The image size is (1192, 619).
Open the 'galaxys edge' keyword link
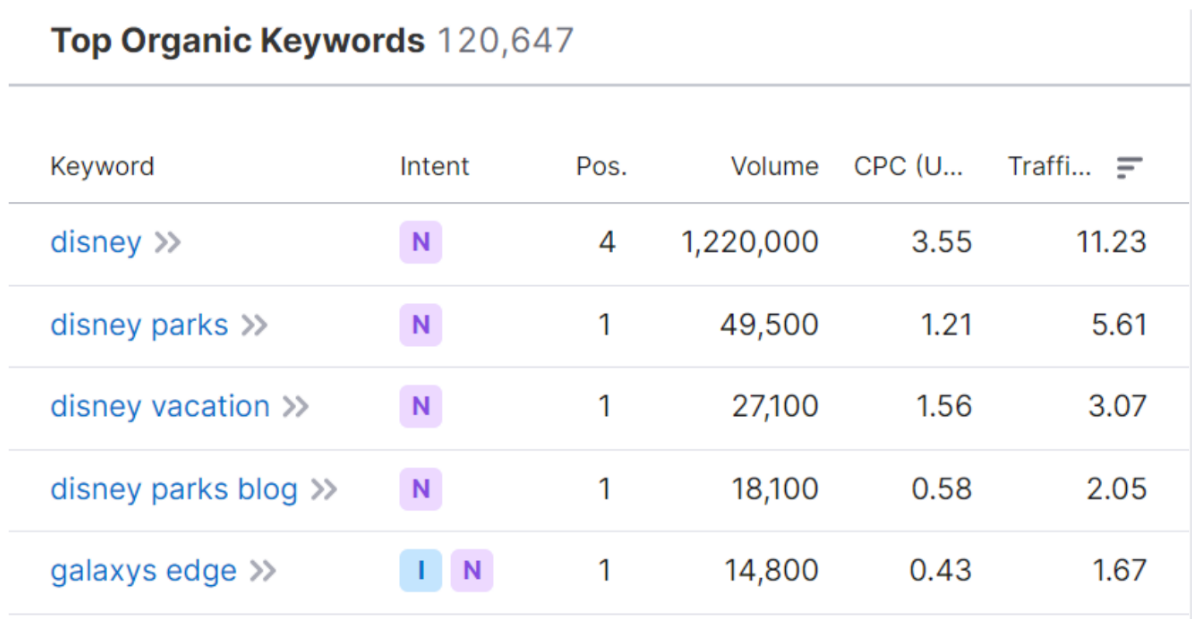click(x=144, y=571)
